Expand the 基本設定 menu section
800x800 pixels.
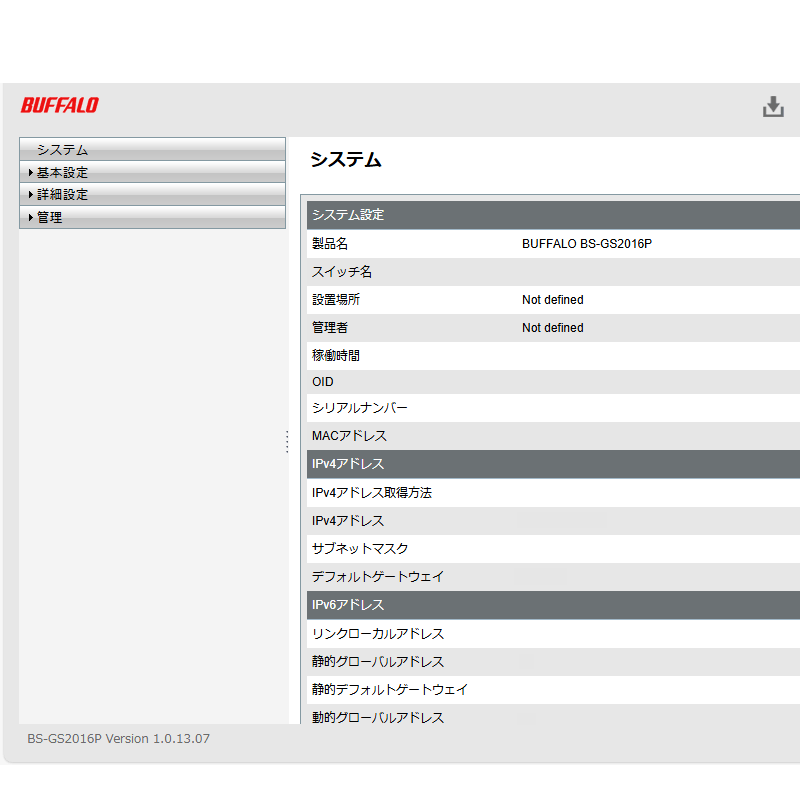[62, 172]
